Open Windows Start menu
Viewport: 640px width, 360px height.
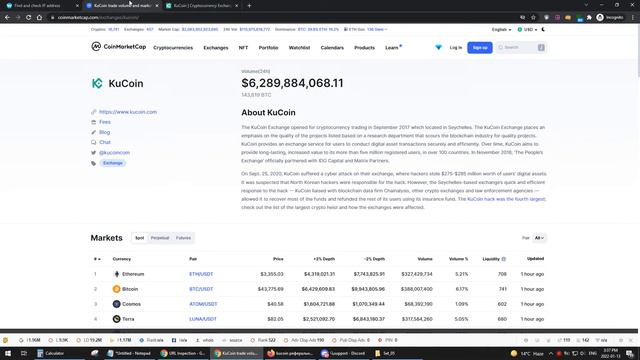(8, 353)
